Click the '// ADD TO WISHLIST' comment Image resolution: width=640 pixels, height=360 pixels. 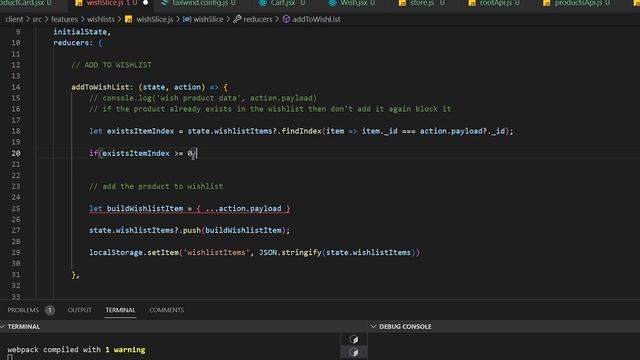point(111,65)
